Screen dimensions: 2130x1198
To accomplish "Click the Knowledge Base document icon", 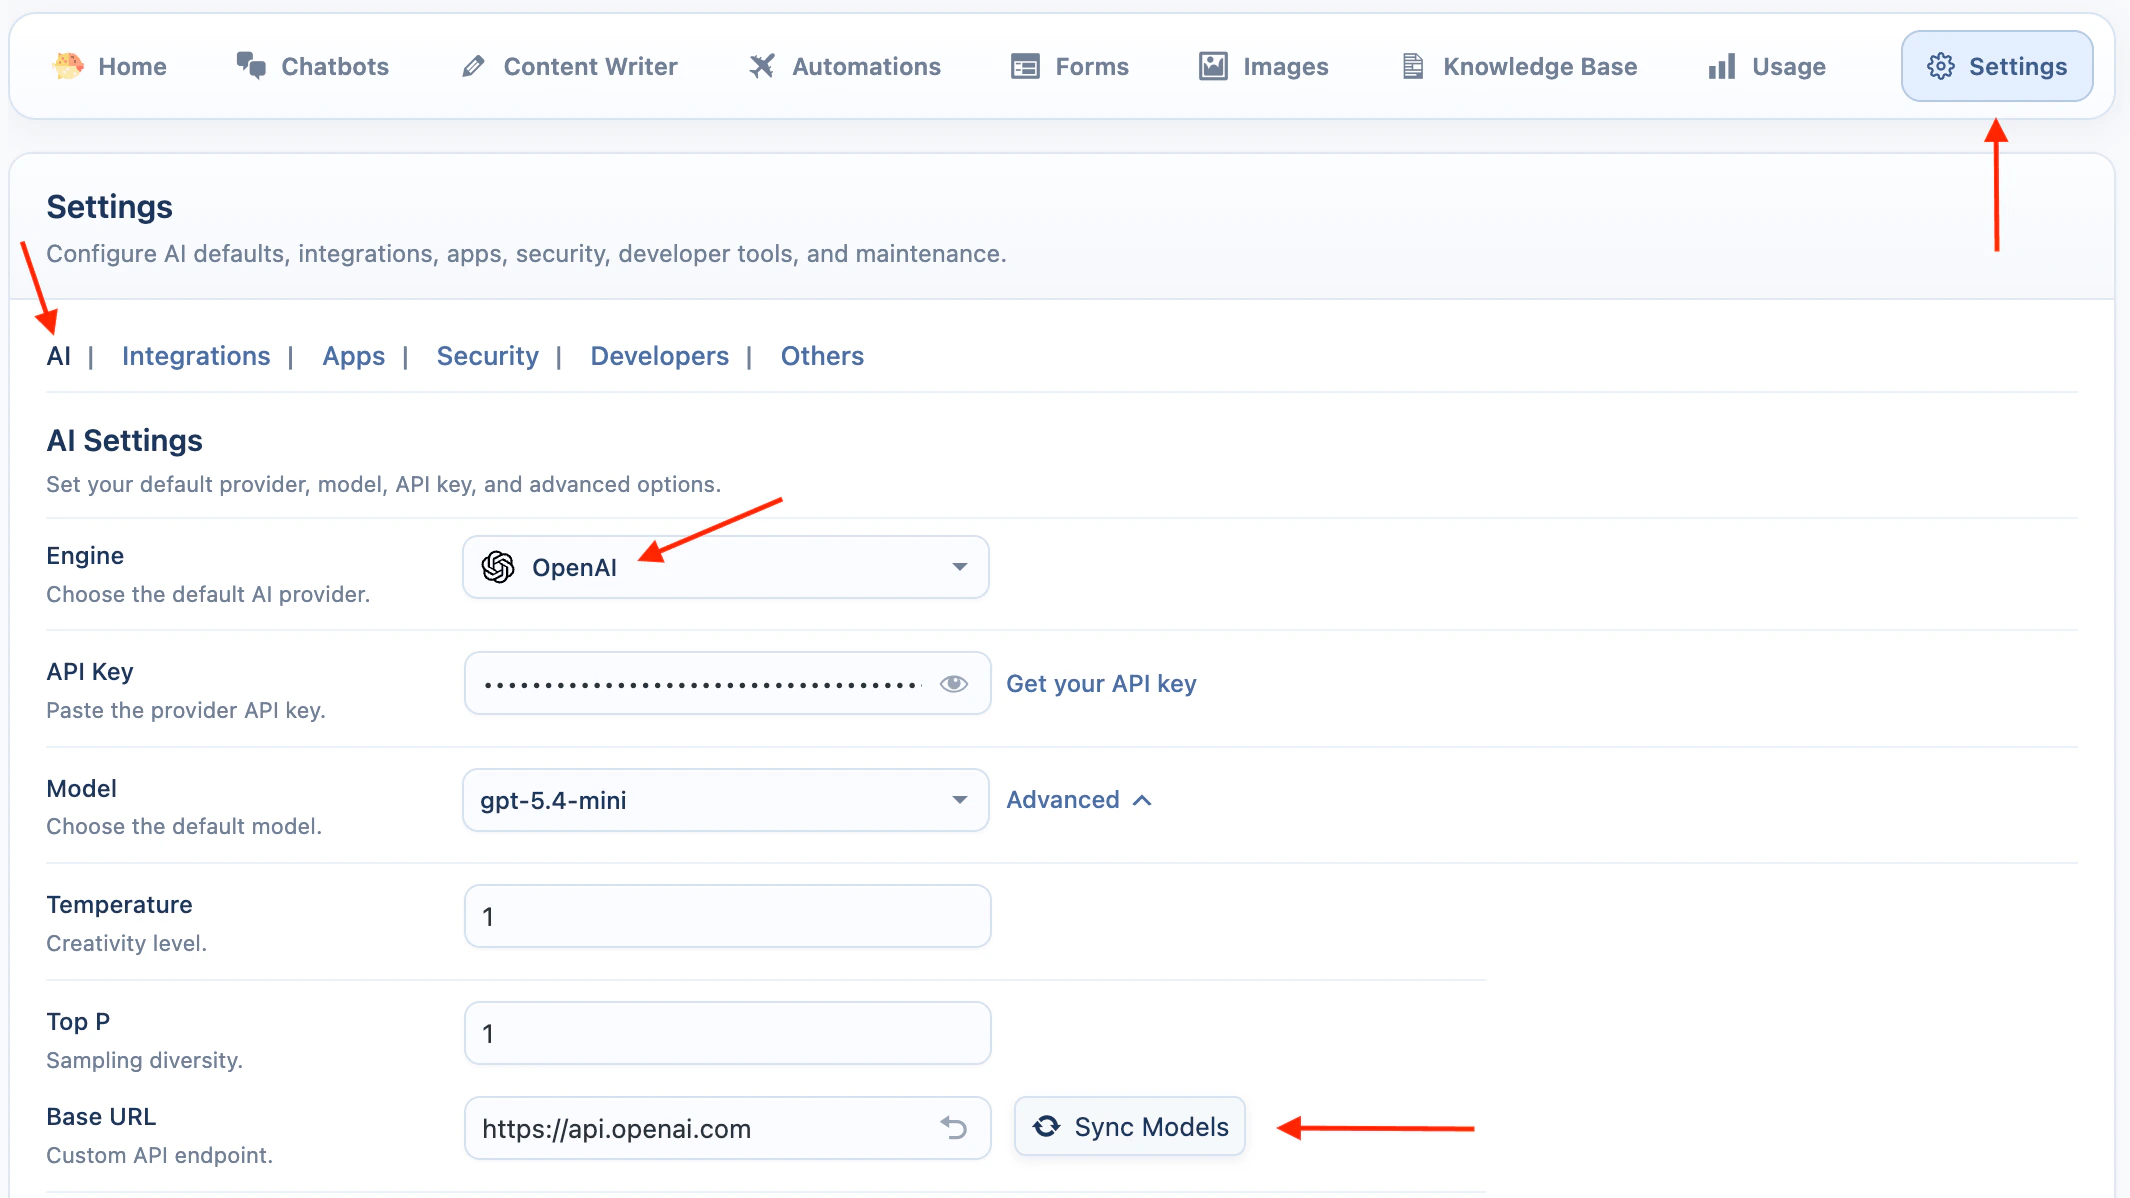I will point(1412,66).
